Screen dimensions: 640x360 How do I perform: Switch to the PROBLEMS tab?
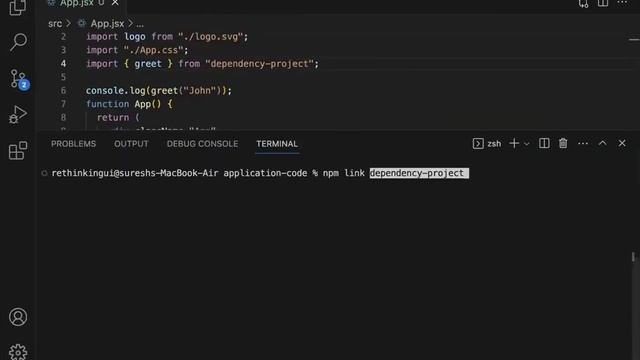click(73, 144)
